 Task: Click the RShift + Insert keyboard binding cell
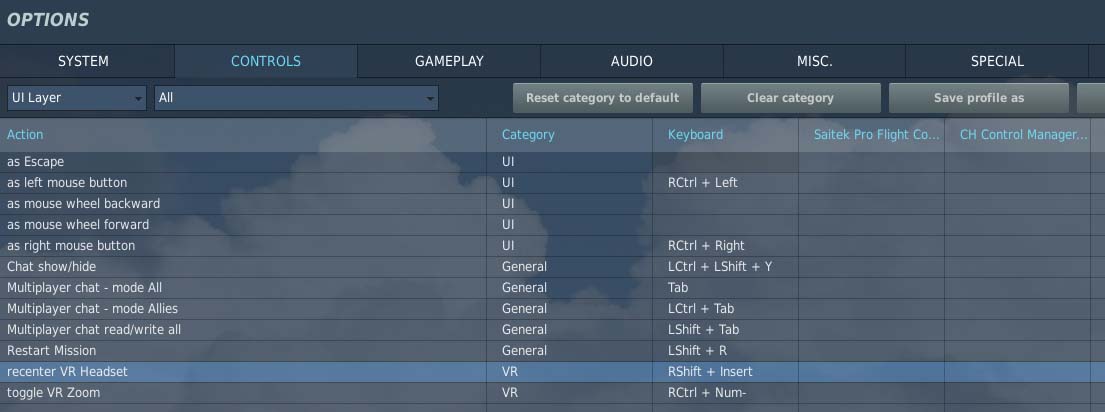tap(725, 372)
